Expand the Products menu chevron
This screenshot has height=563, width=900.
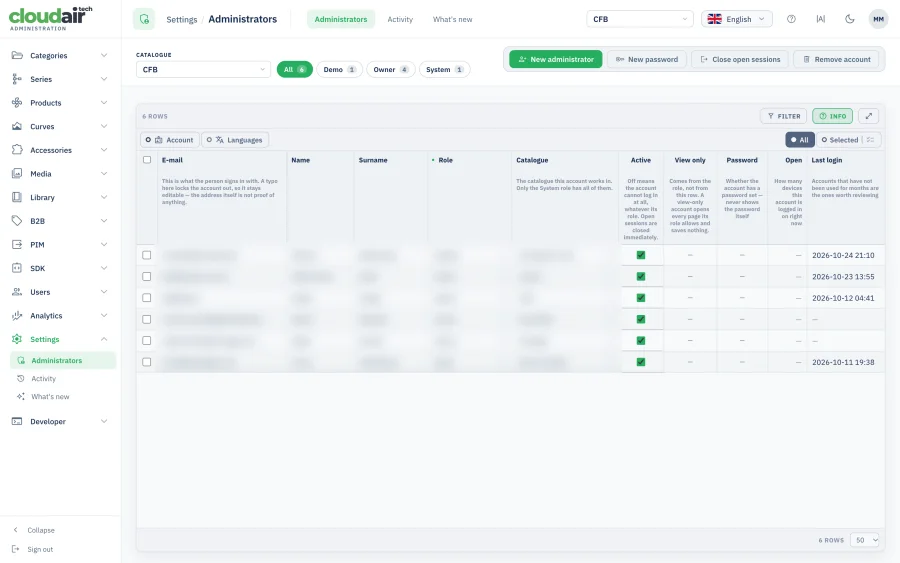(104, 103)
